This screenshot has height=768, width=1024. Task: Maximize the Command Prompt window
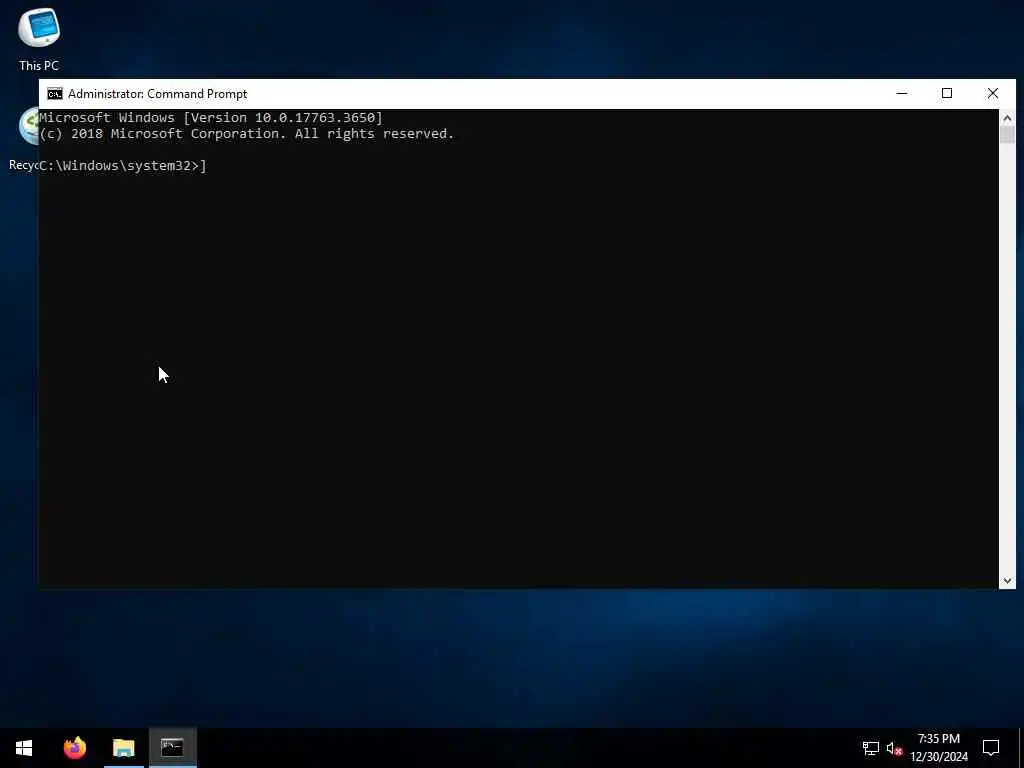[947, 94]
